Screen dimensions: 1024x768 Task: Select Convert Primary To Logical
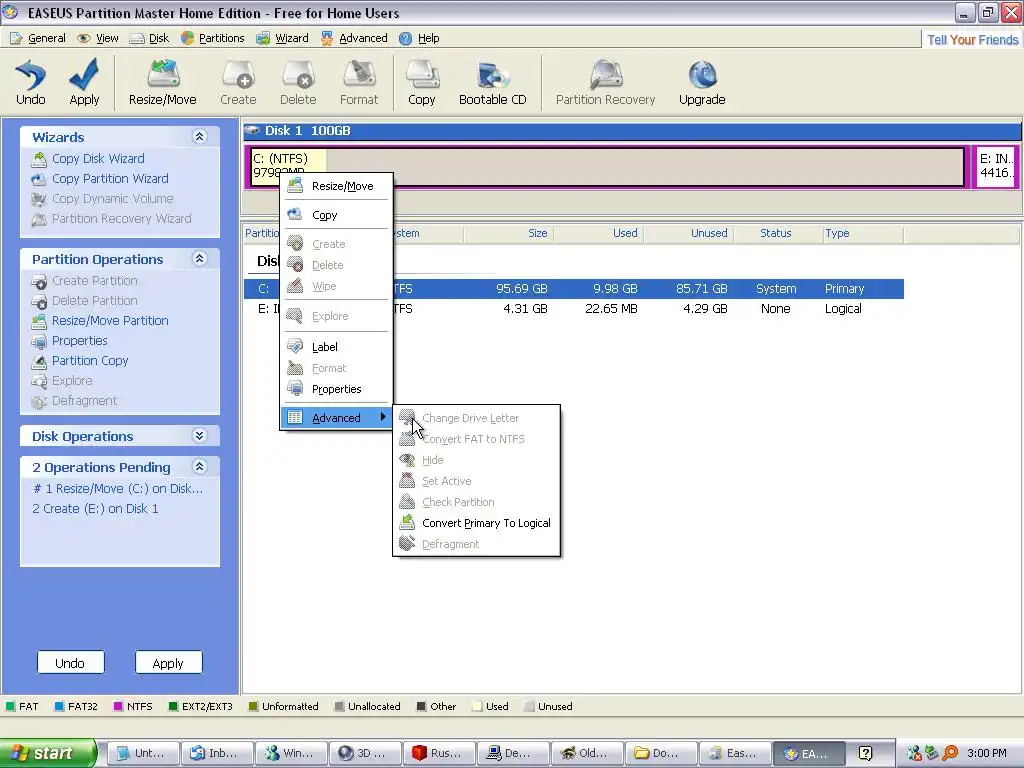(x=476, y=523)
